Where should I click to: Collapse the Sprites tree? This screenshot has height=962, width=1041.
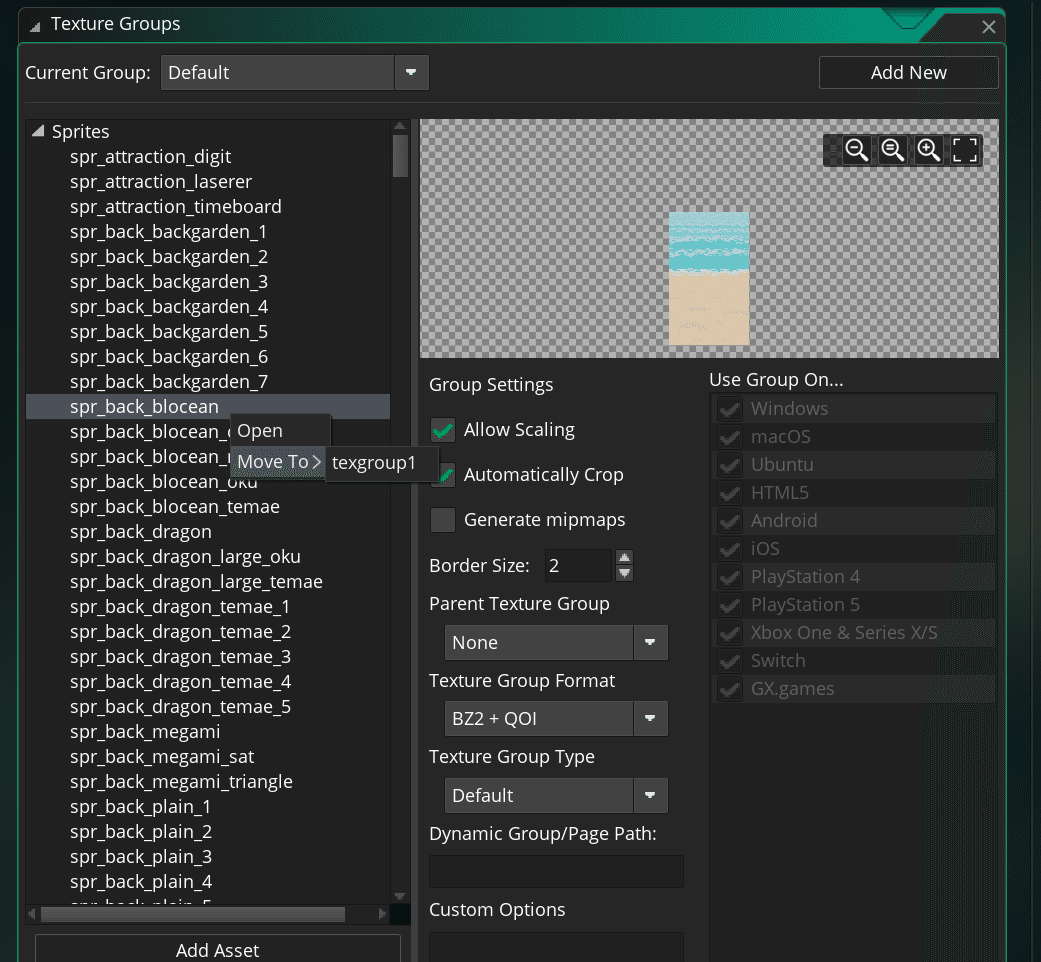tap(38, 131)
